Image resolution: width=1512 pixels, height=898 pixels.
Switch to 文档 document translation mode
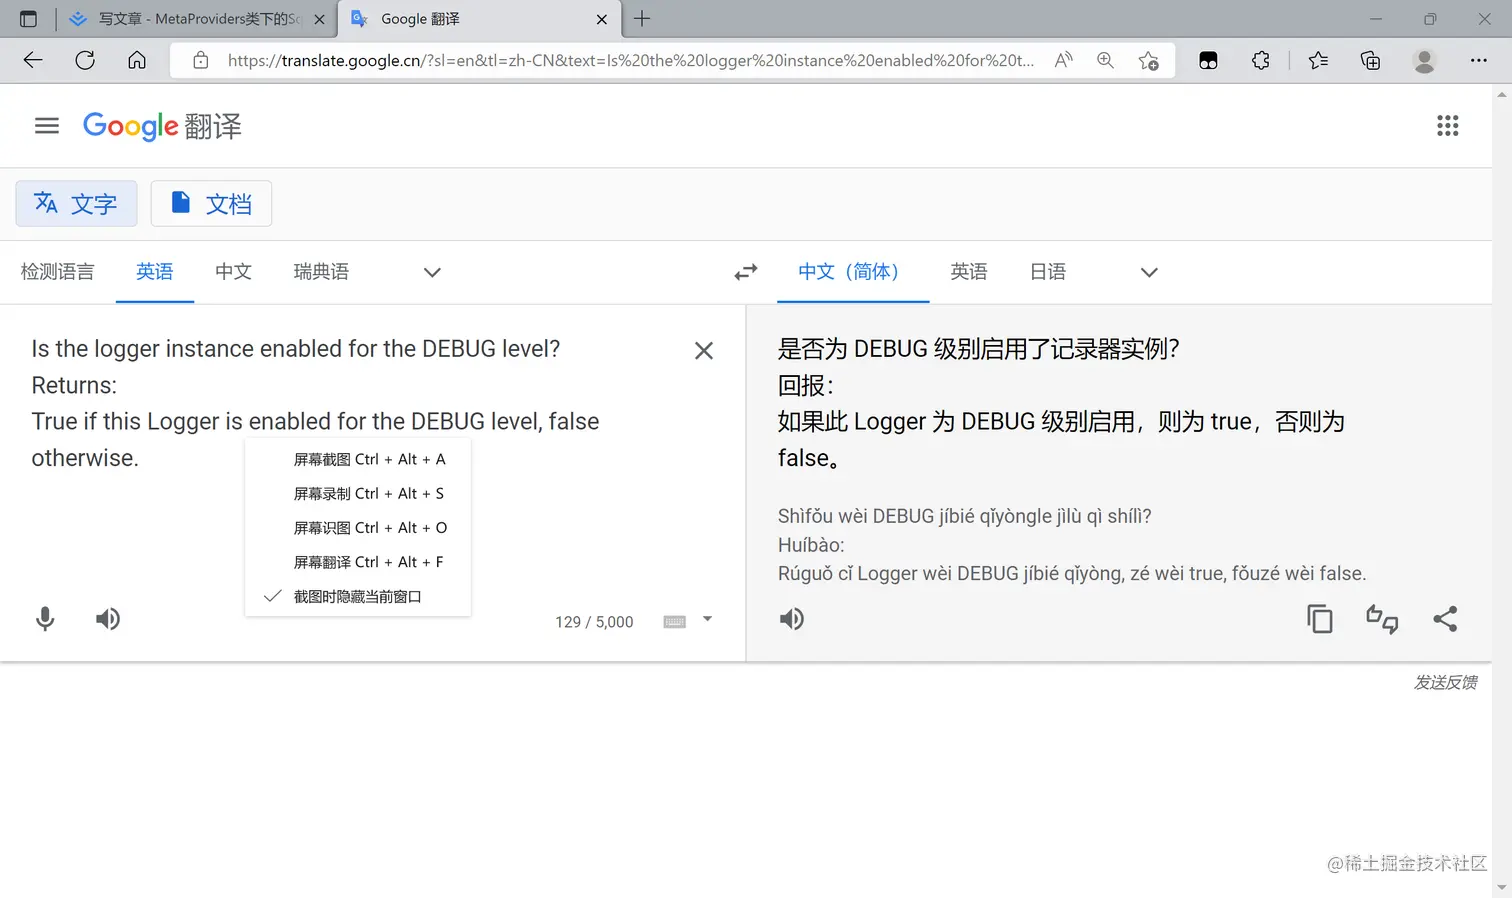point(211,204)
